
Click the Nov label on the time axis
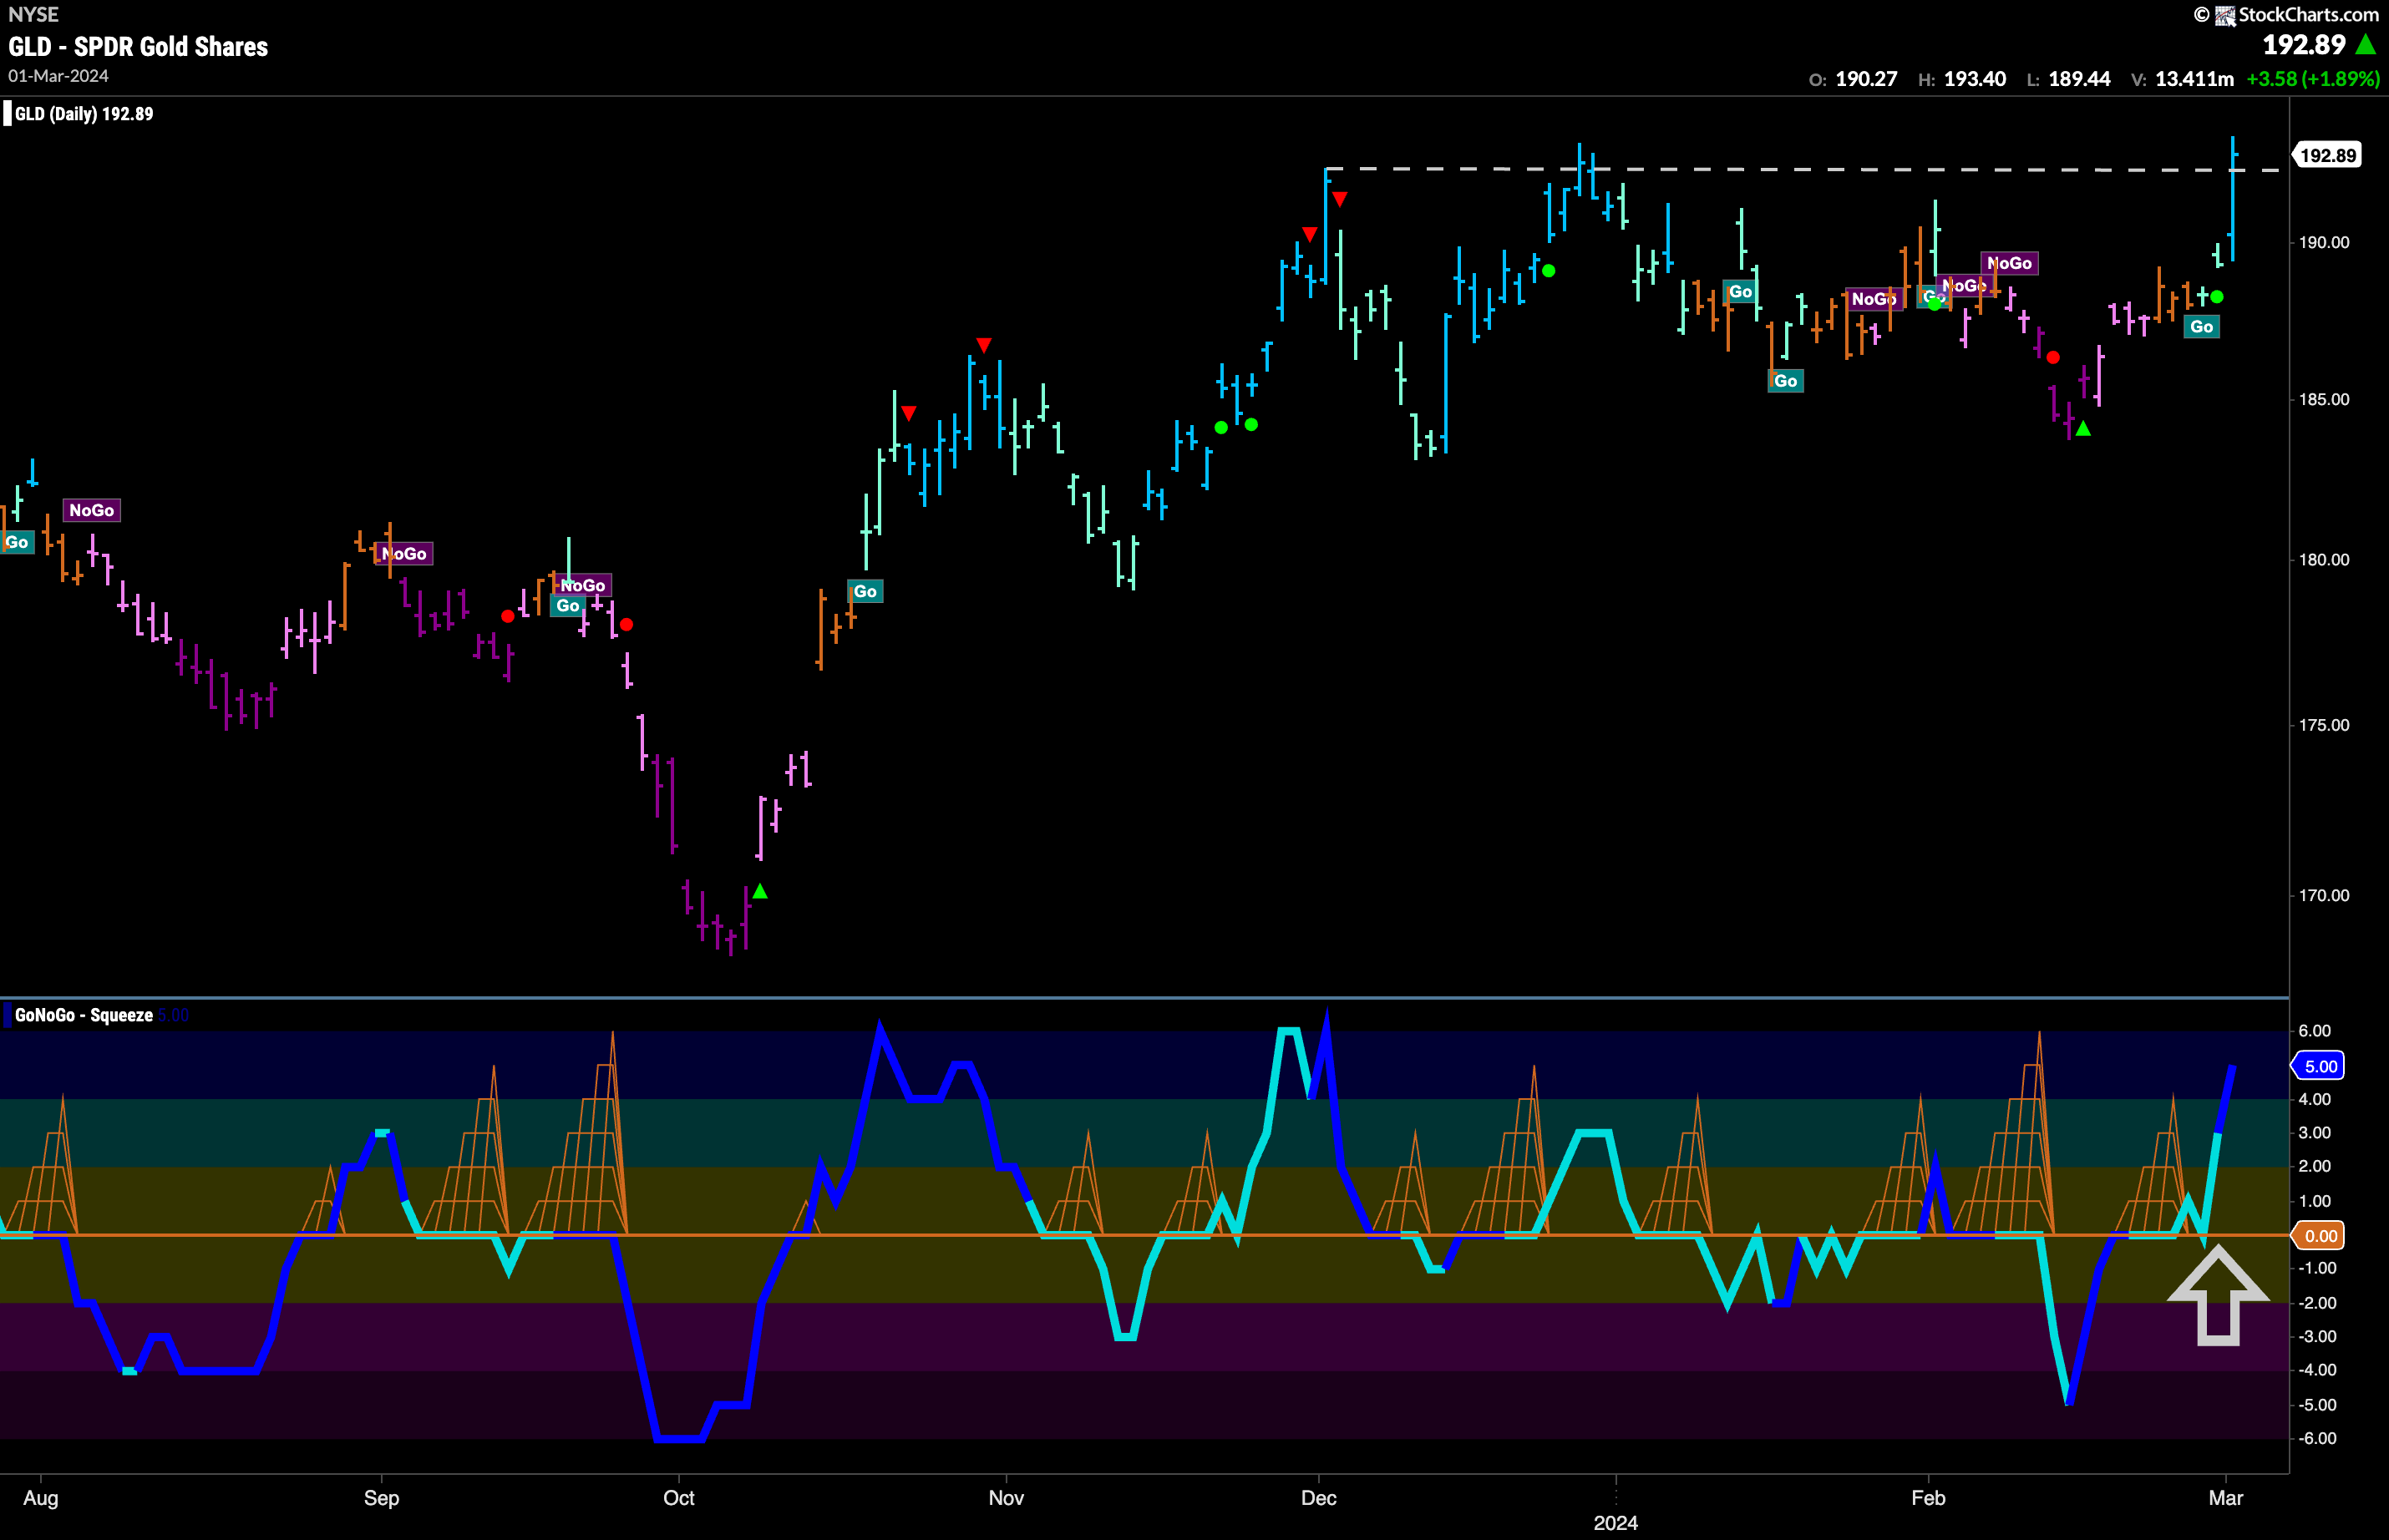[x=1006, y=1498]
